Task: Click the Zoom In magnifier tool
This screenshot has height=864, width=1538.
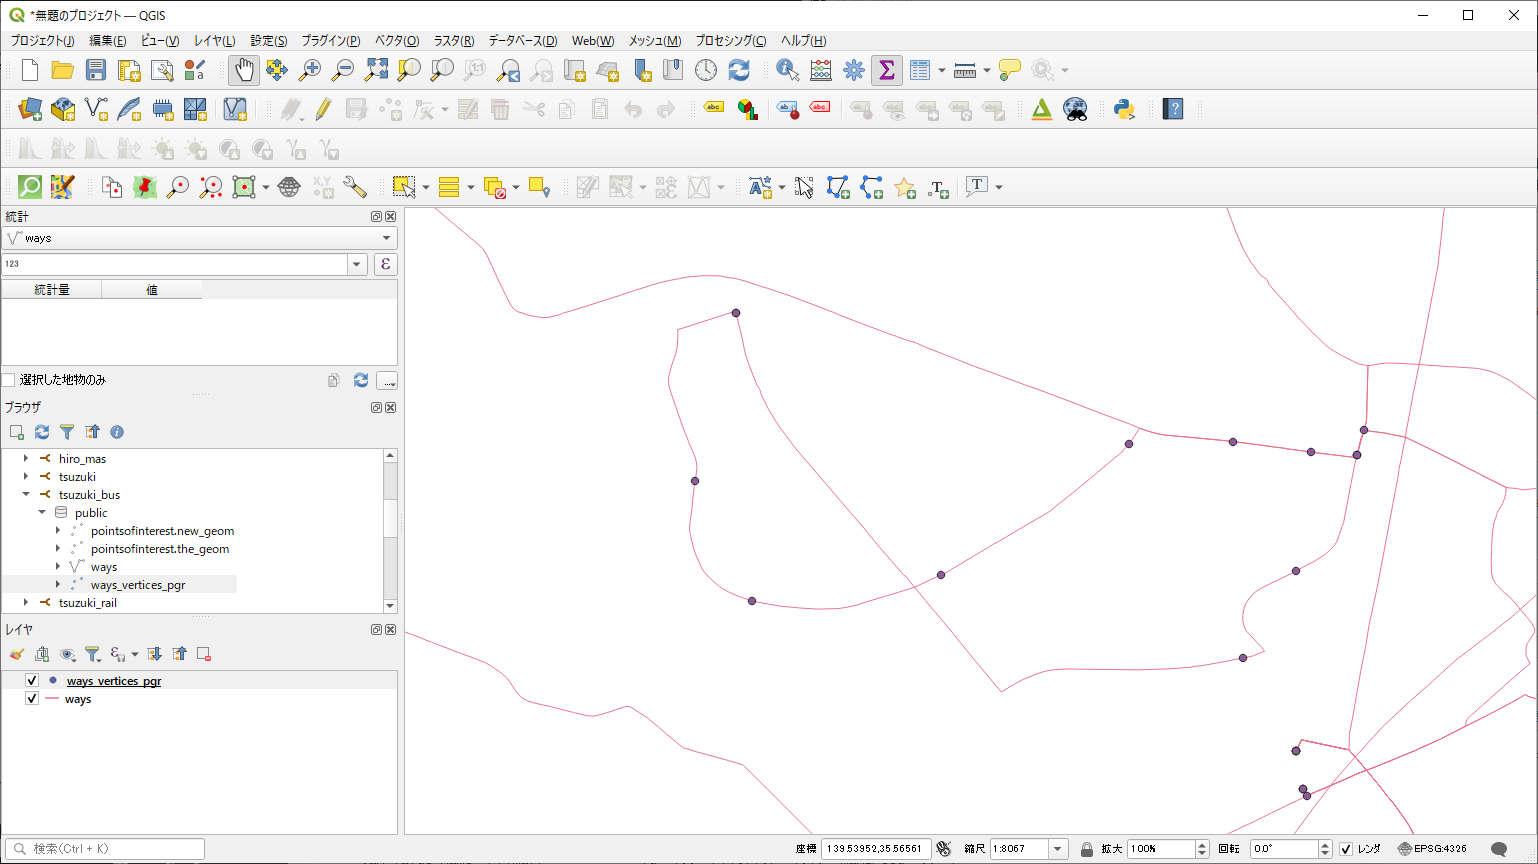Action: [310, 70]
